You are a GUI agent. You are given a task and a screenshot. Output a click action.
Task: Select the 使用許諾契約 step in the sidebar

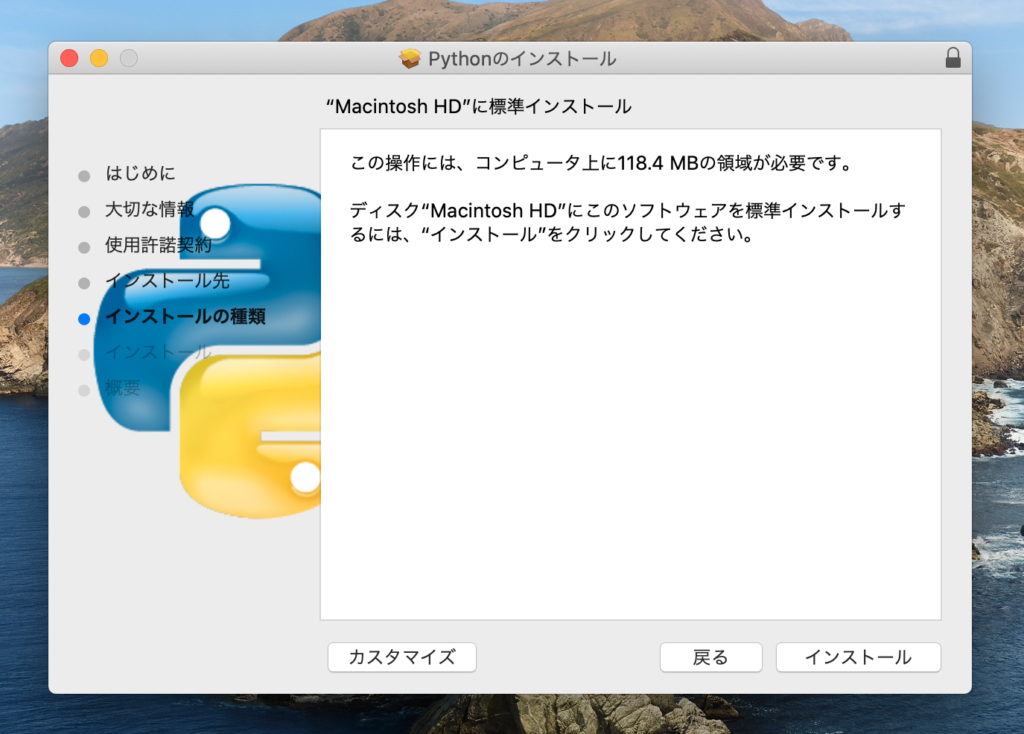158,245
